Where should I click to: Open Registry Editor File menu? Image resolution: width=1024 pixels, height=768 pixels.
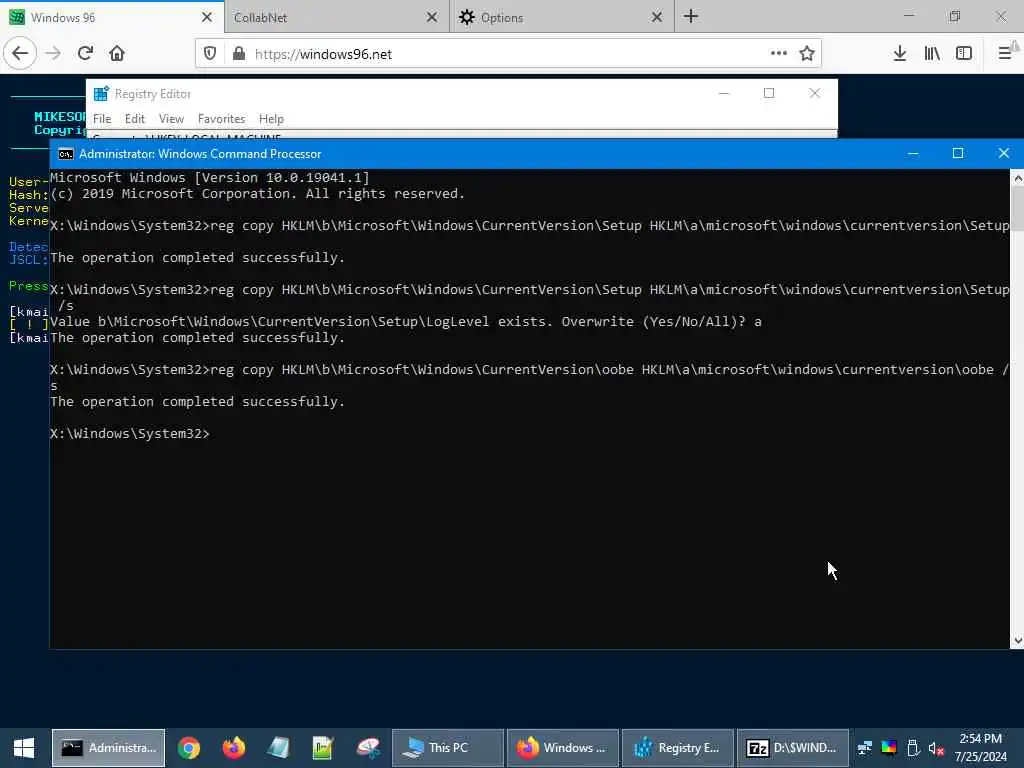(102, 119)
